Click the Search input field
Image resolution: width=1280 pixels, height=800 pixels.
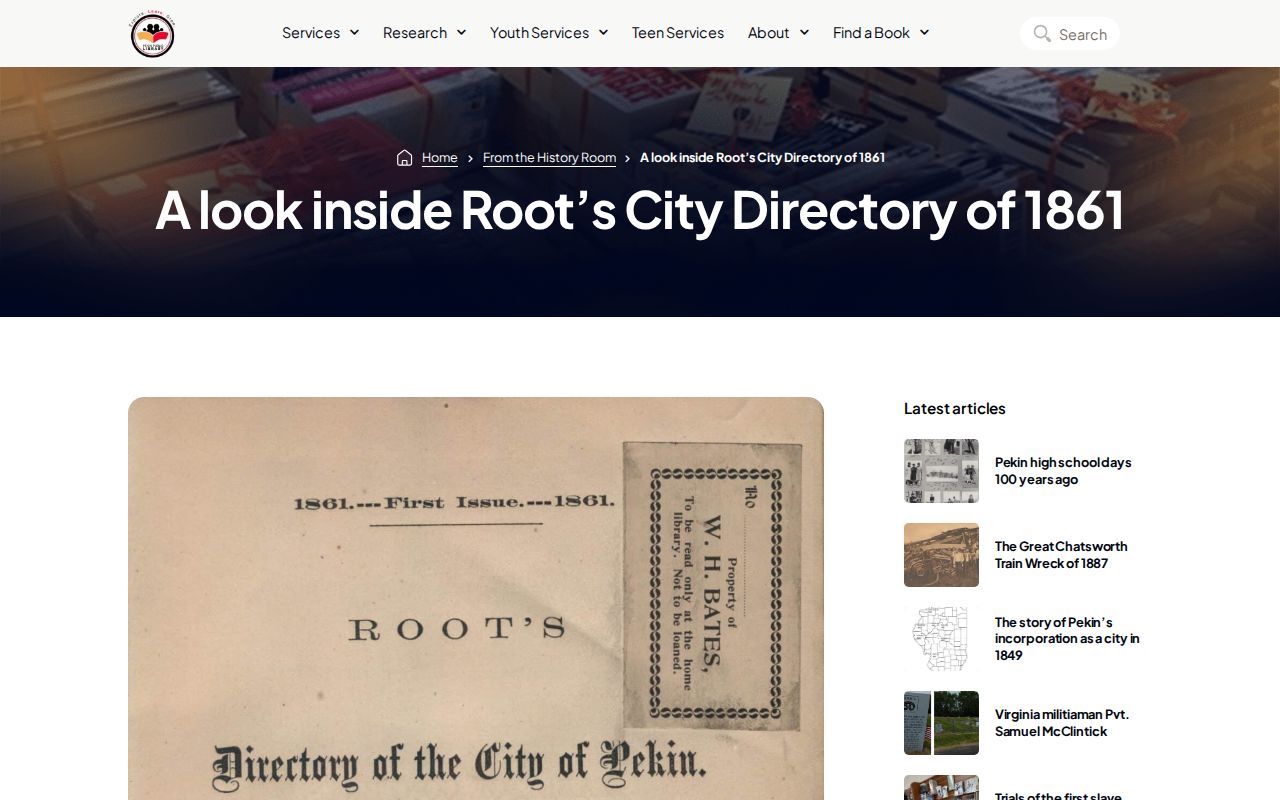tap(1070, 34)
